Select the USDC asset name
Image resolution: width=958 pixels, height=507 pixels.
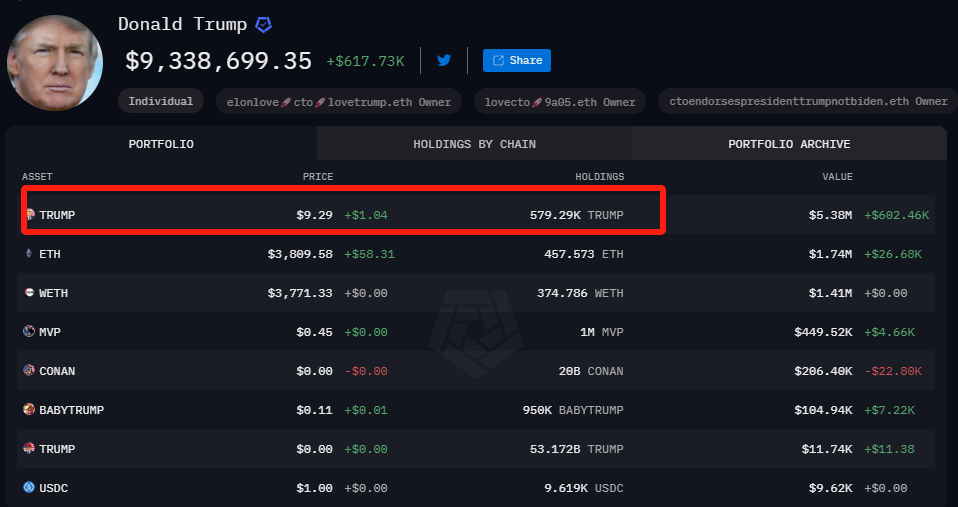pos(54,488)
